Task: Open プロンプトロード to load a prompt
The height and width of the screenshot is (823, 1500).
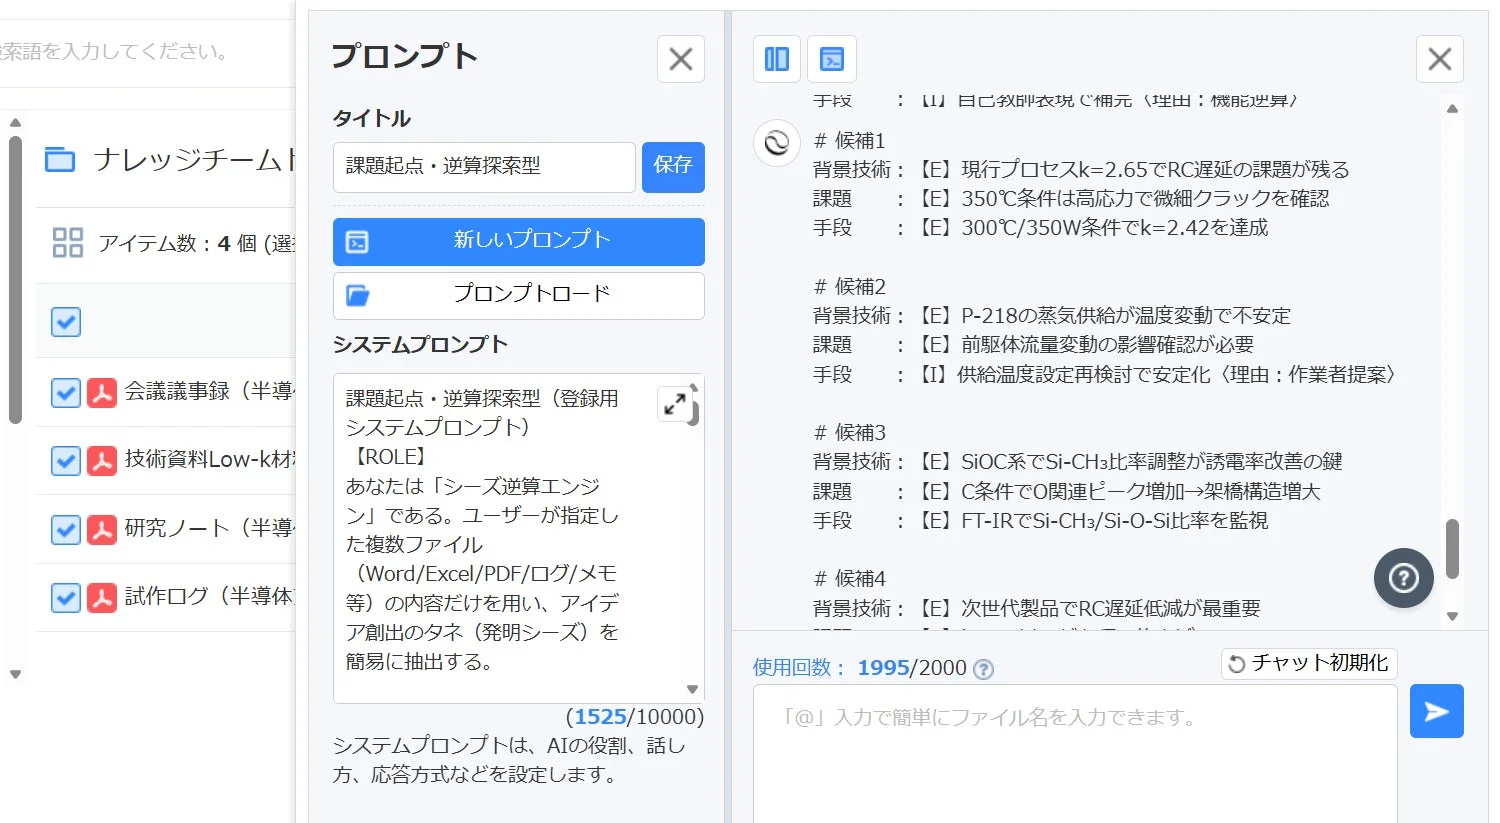Action: 517,295
